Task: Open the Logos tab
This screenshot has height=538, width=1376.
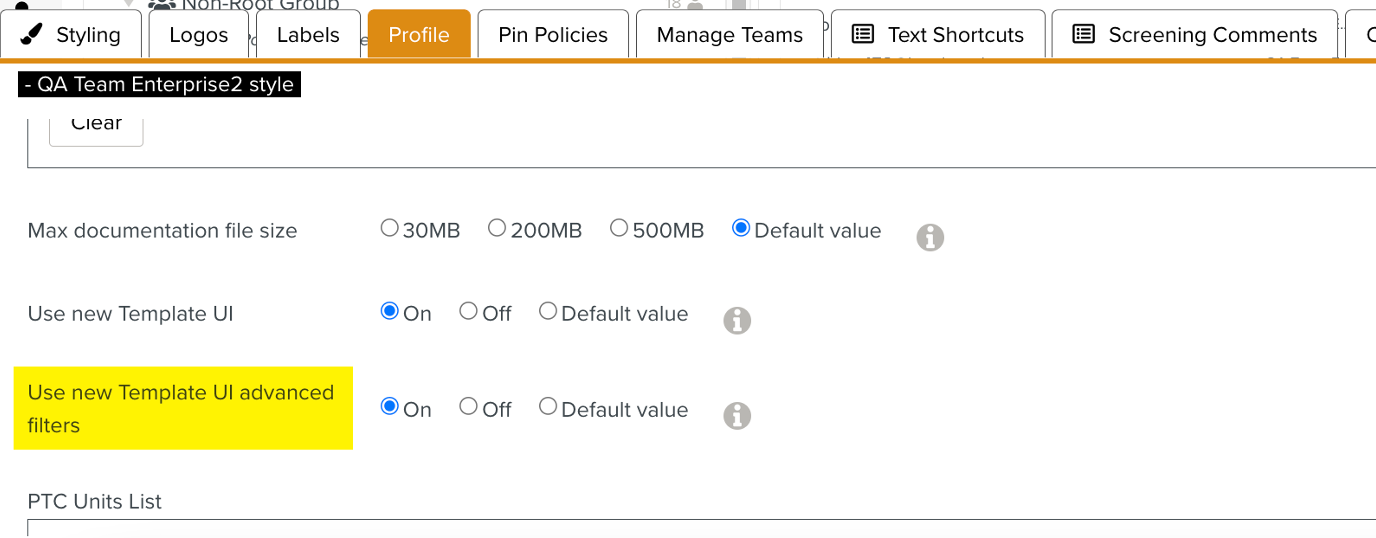Action: click(x=198, y=35)
